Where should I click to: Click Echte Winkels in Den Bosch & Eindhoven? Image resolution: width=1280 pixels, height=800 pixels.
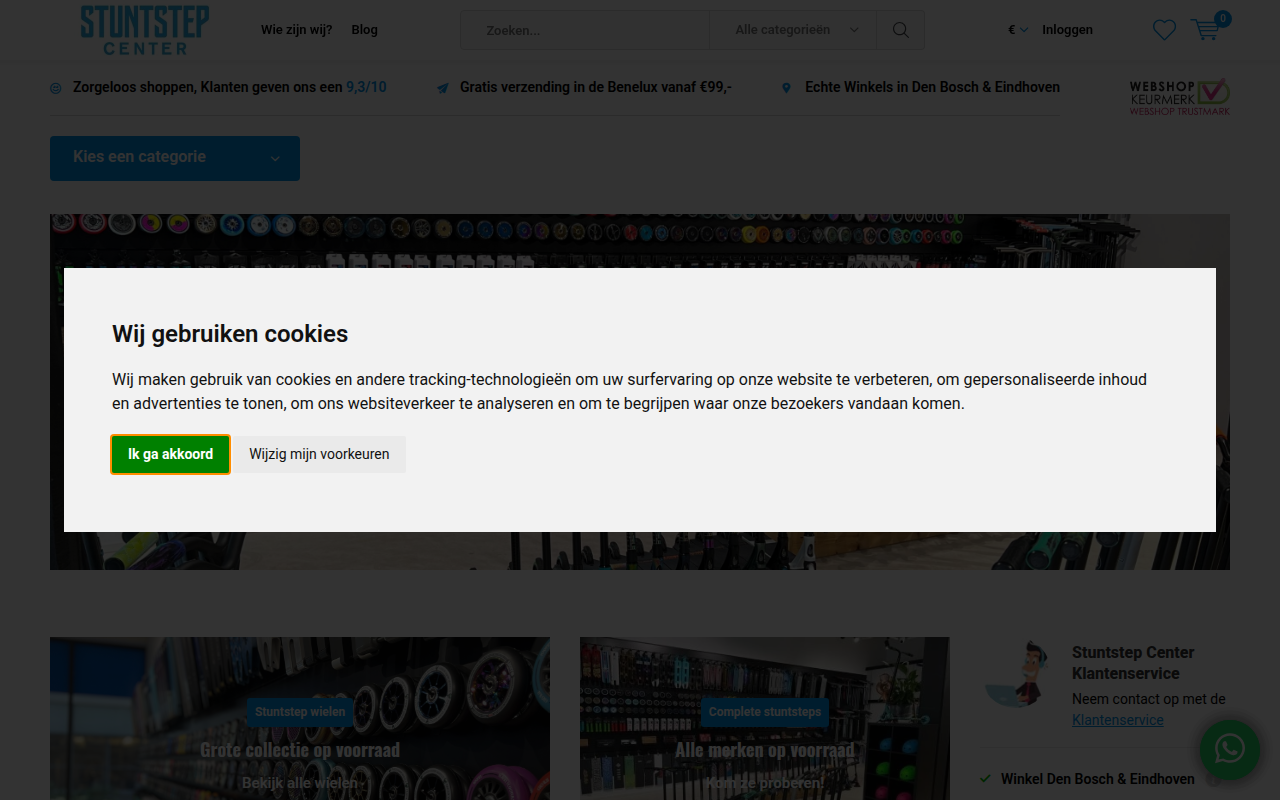(x=932, y=88)
